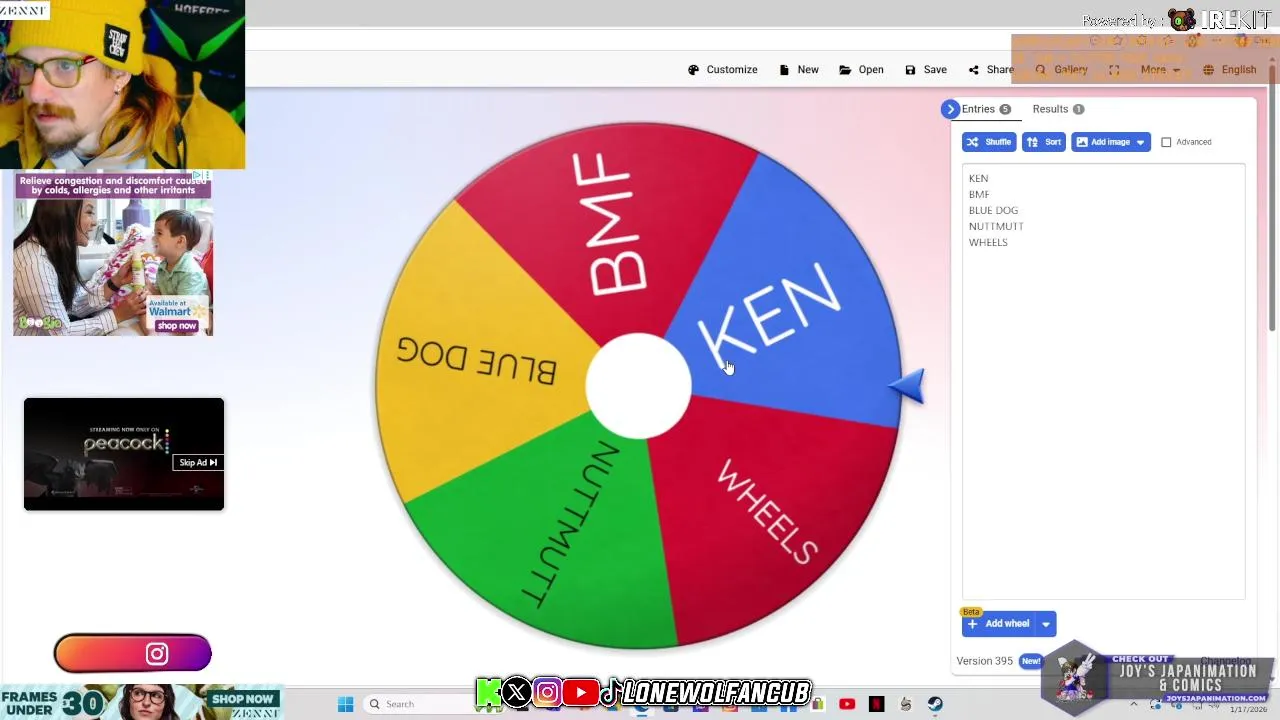
Task: Change language from English
Action: (1230, 70)
